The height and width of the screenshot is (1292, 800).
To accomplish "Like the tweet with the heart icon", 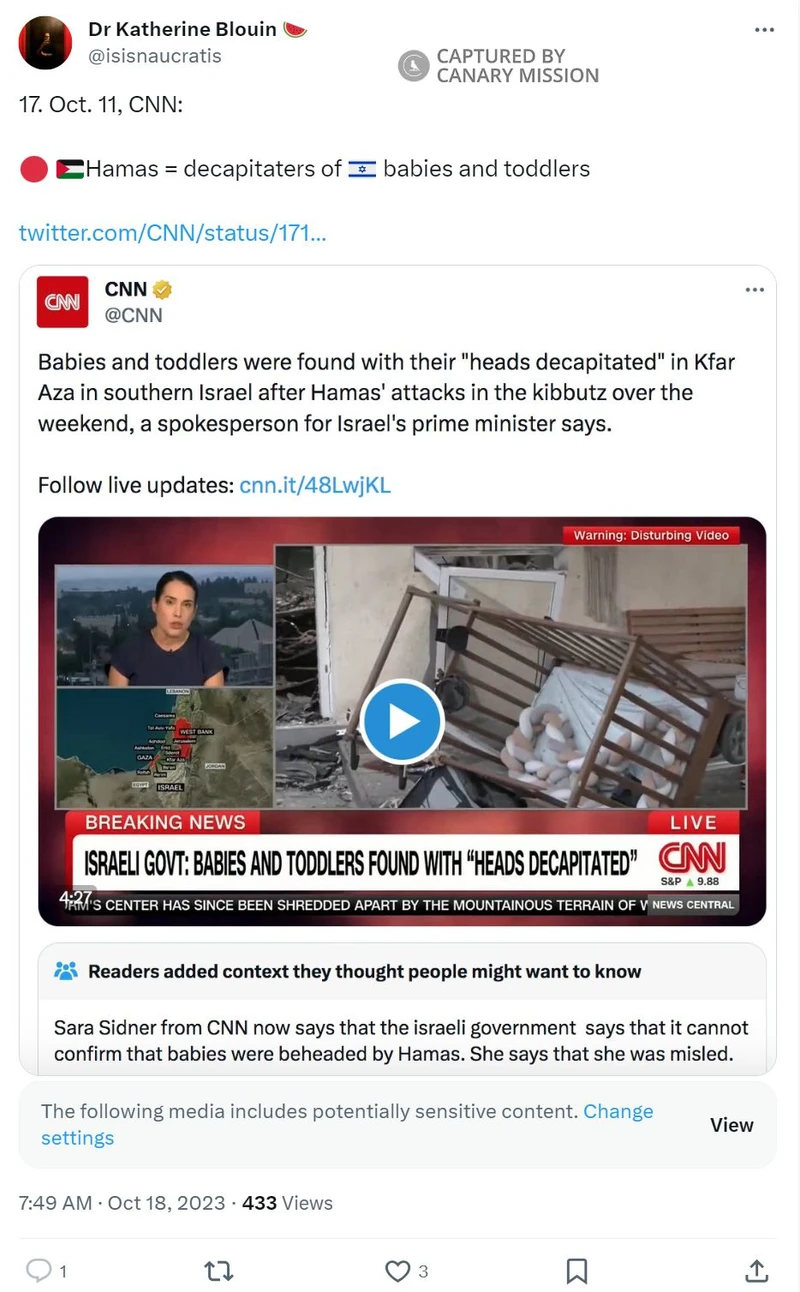I will 397,1270.
